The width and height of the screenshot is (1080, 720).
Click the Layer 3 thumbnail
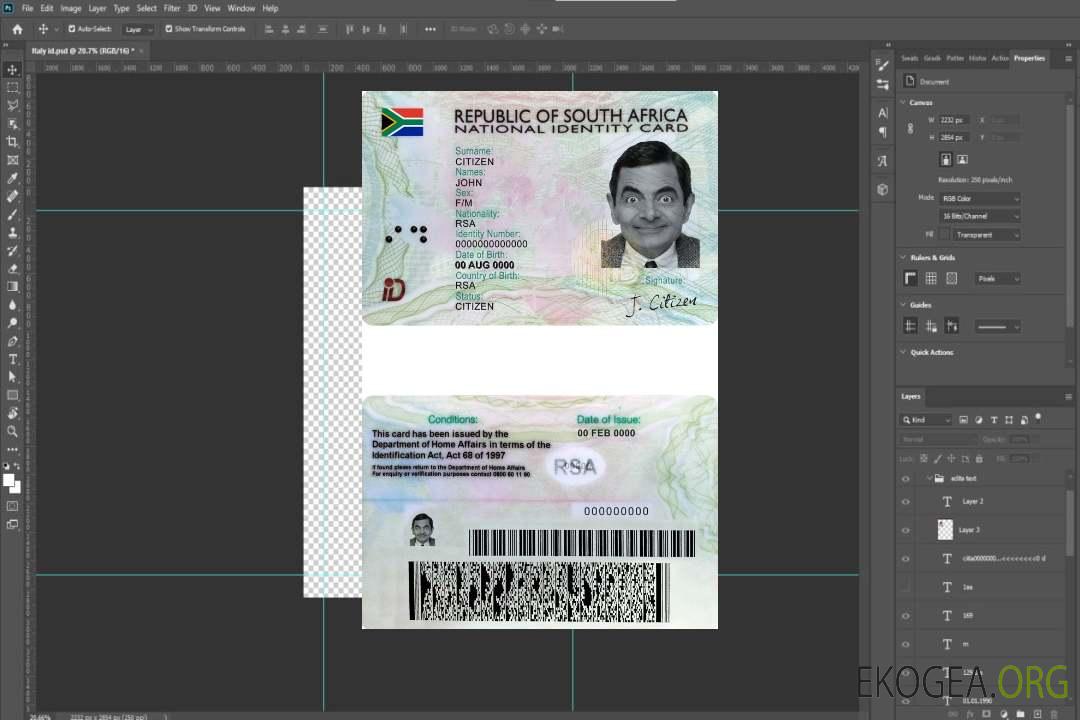click(x=945, y=530)
